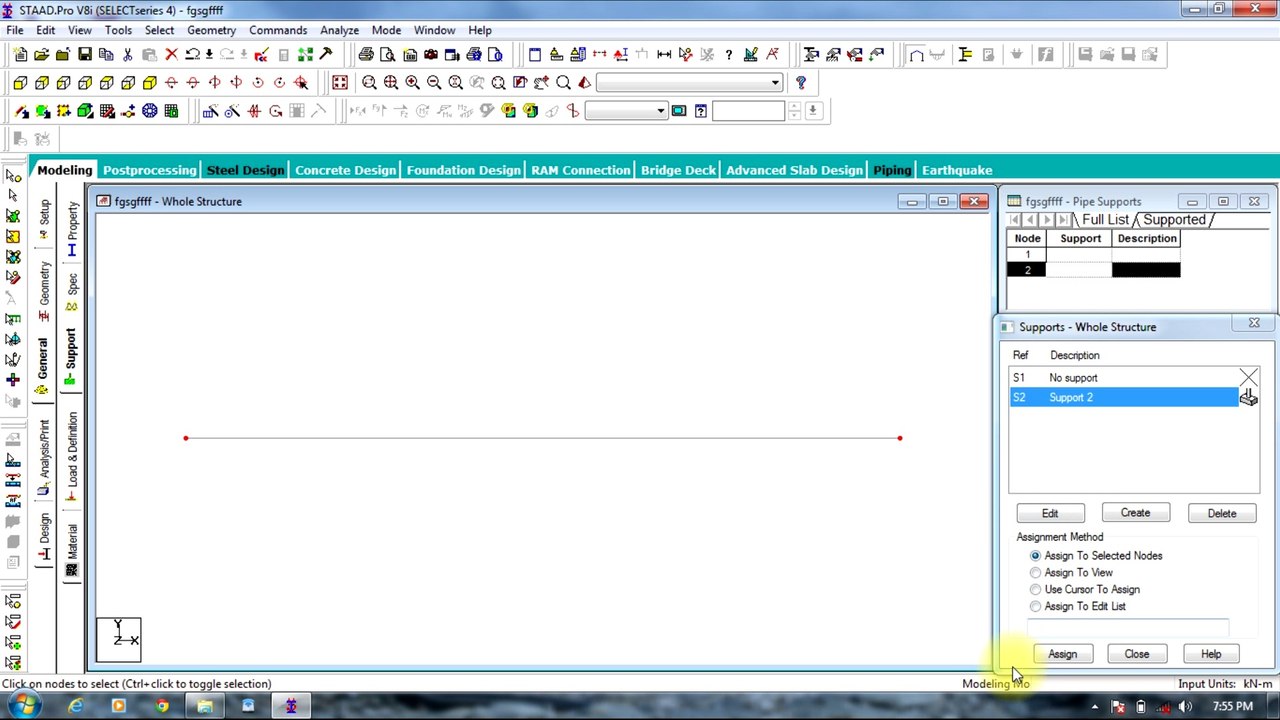Click the black question mark Info icon
This screenshot has width=1280, height=720.
pos(728,55)
